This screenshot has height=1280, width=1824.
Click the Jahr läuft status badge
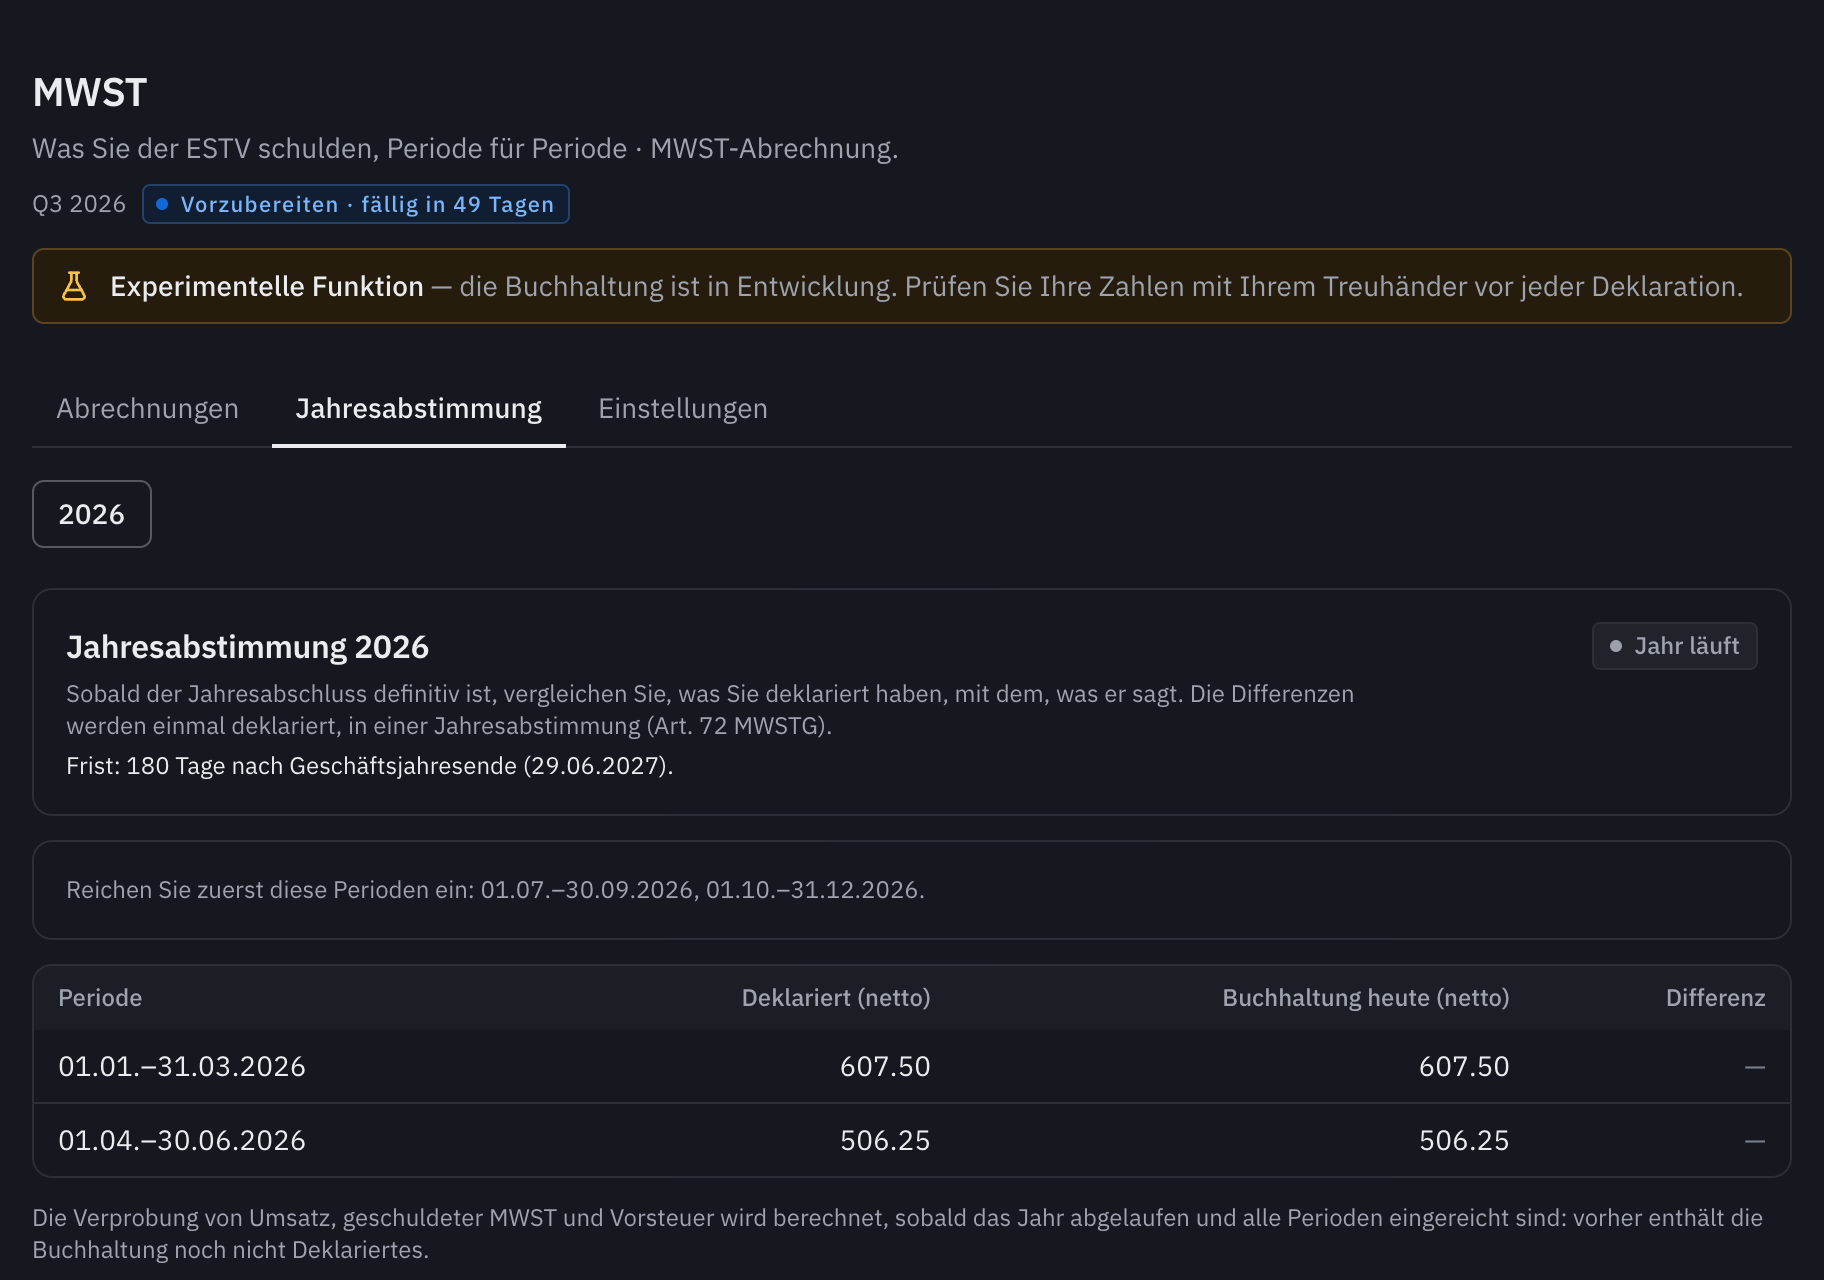click(1674, 646)
